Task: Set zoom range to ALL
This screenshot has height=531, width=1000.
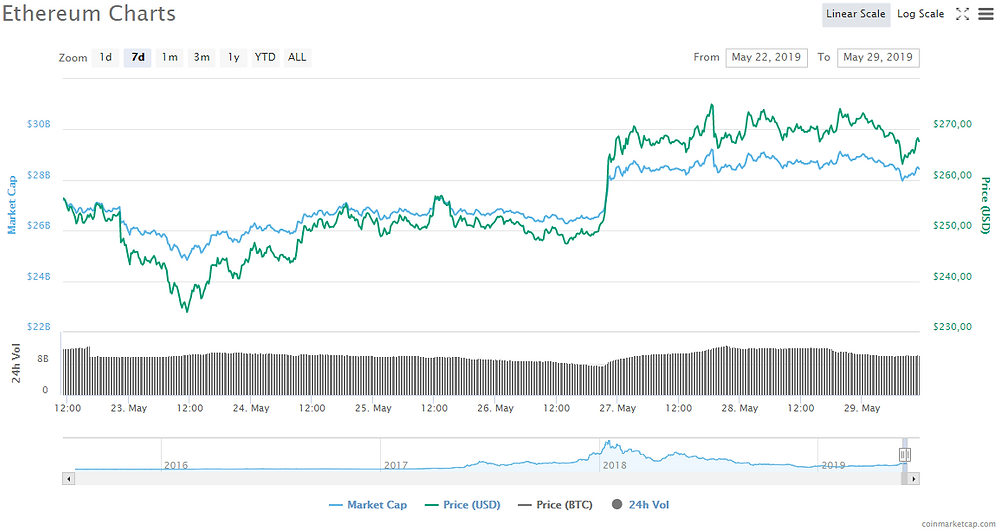Action: (x=297, y=57)
